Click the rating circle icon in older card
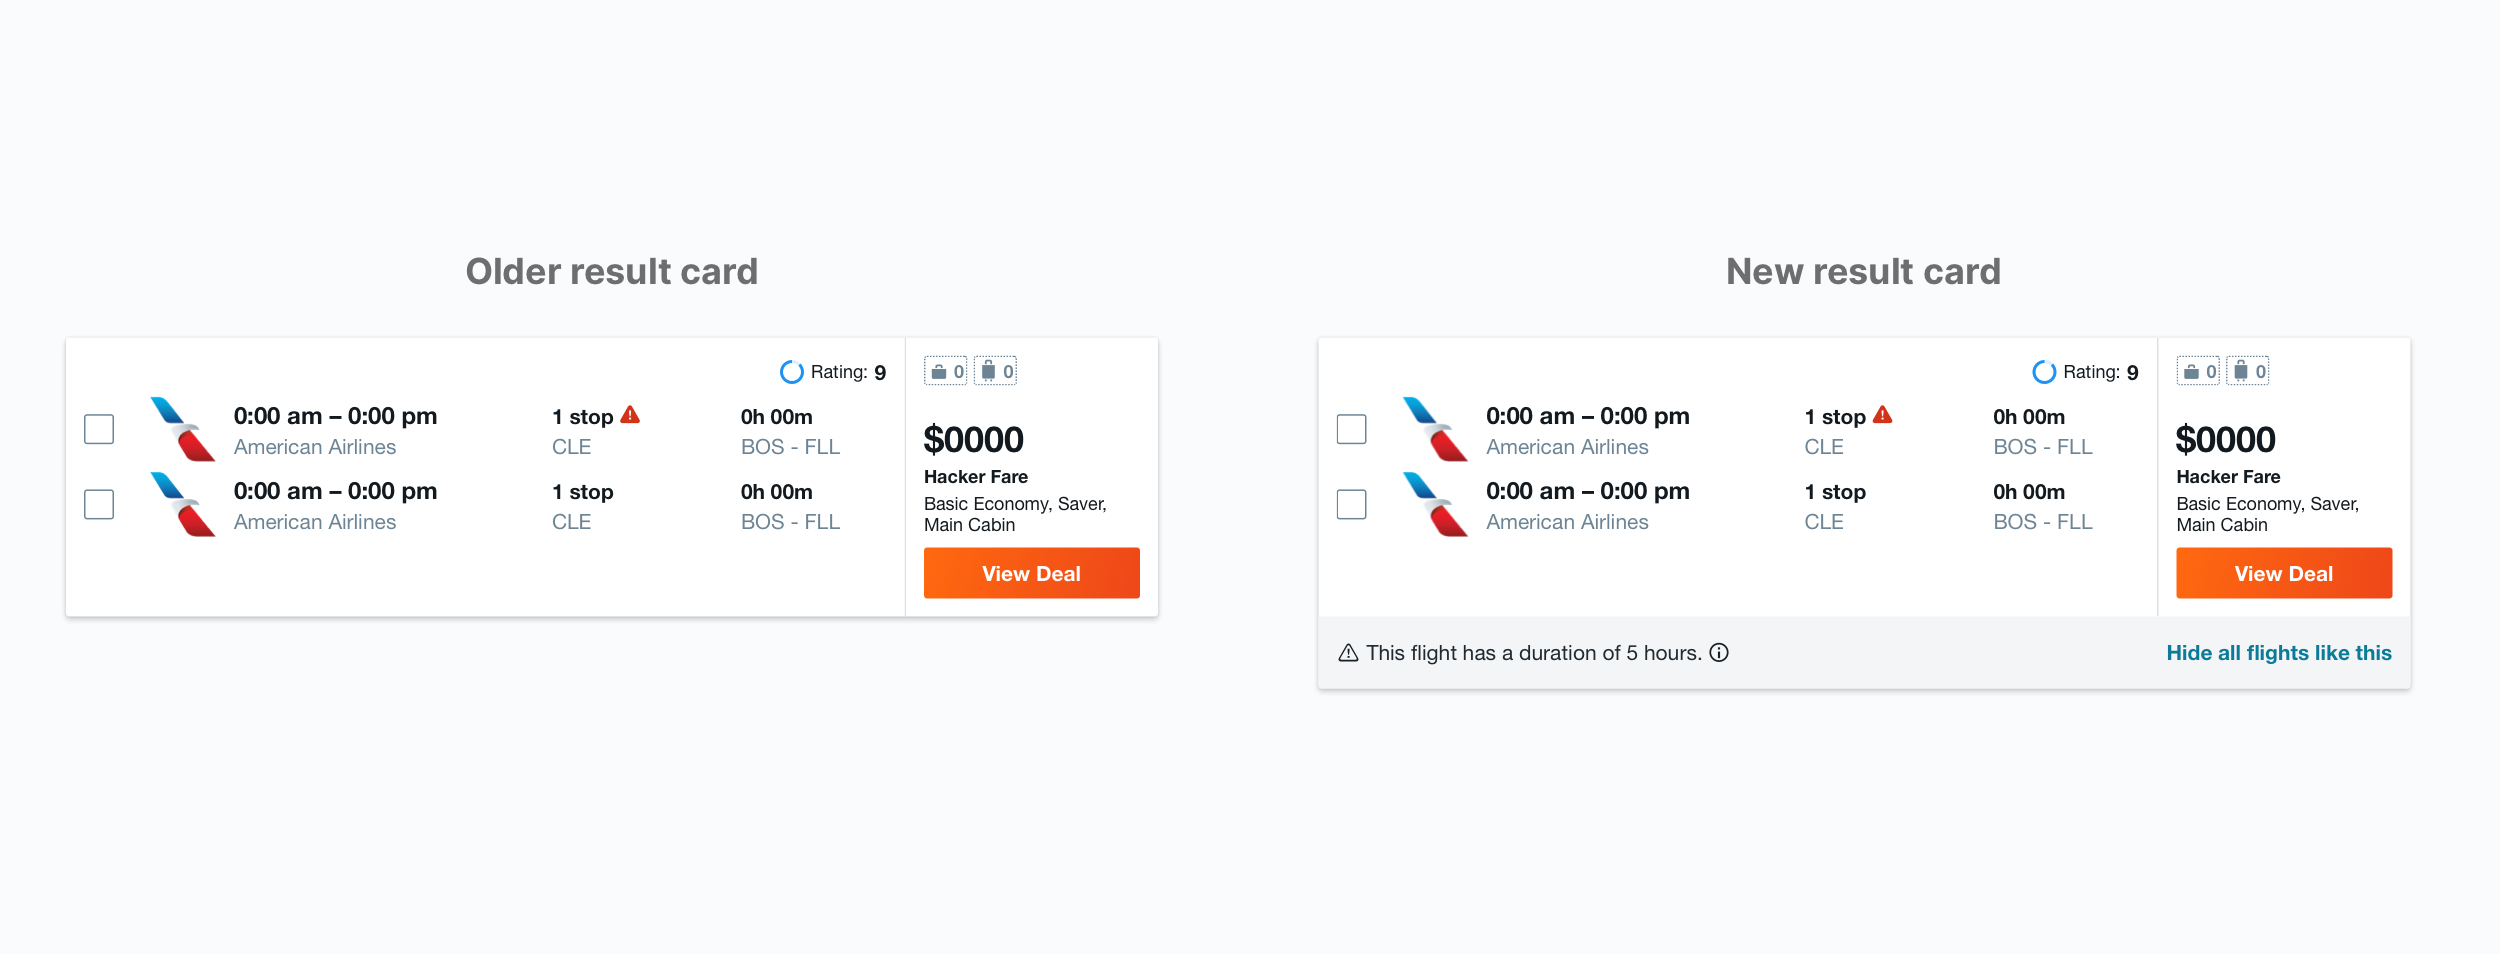The image size is (2501, 954). (791, 372)
